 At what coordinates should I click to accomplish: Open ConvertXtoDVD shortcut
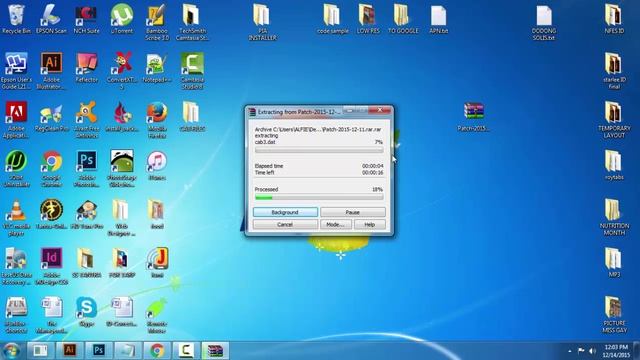pos(122,71)
